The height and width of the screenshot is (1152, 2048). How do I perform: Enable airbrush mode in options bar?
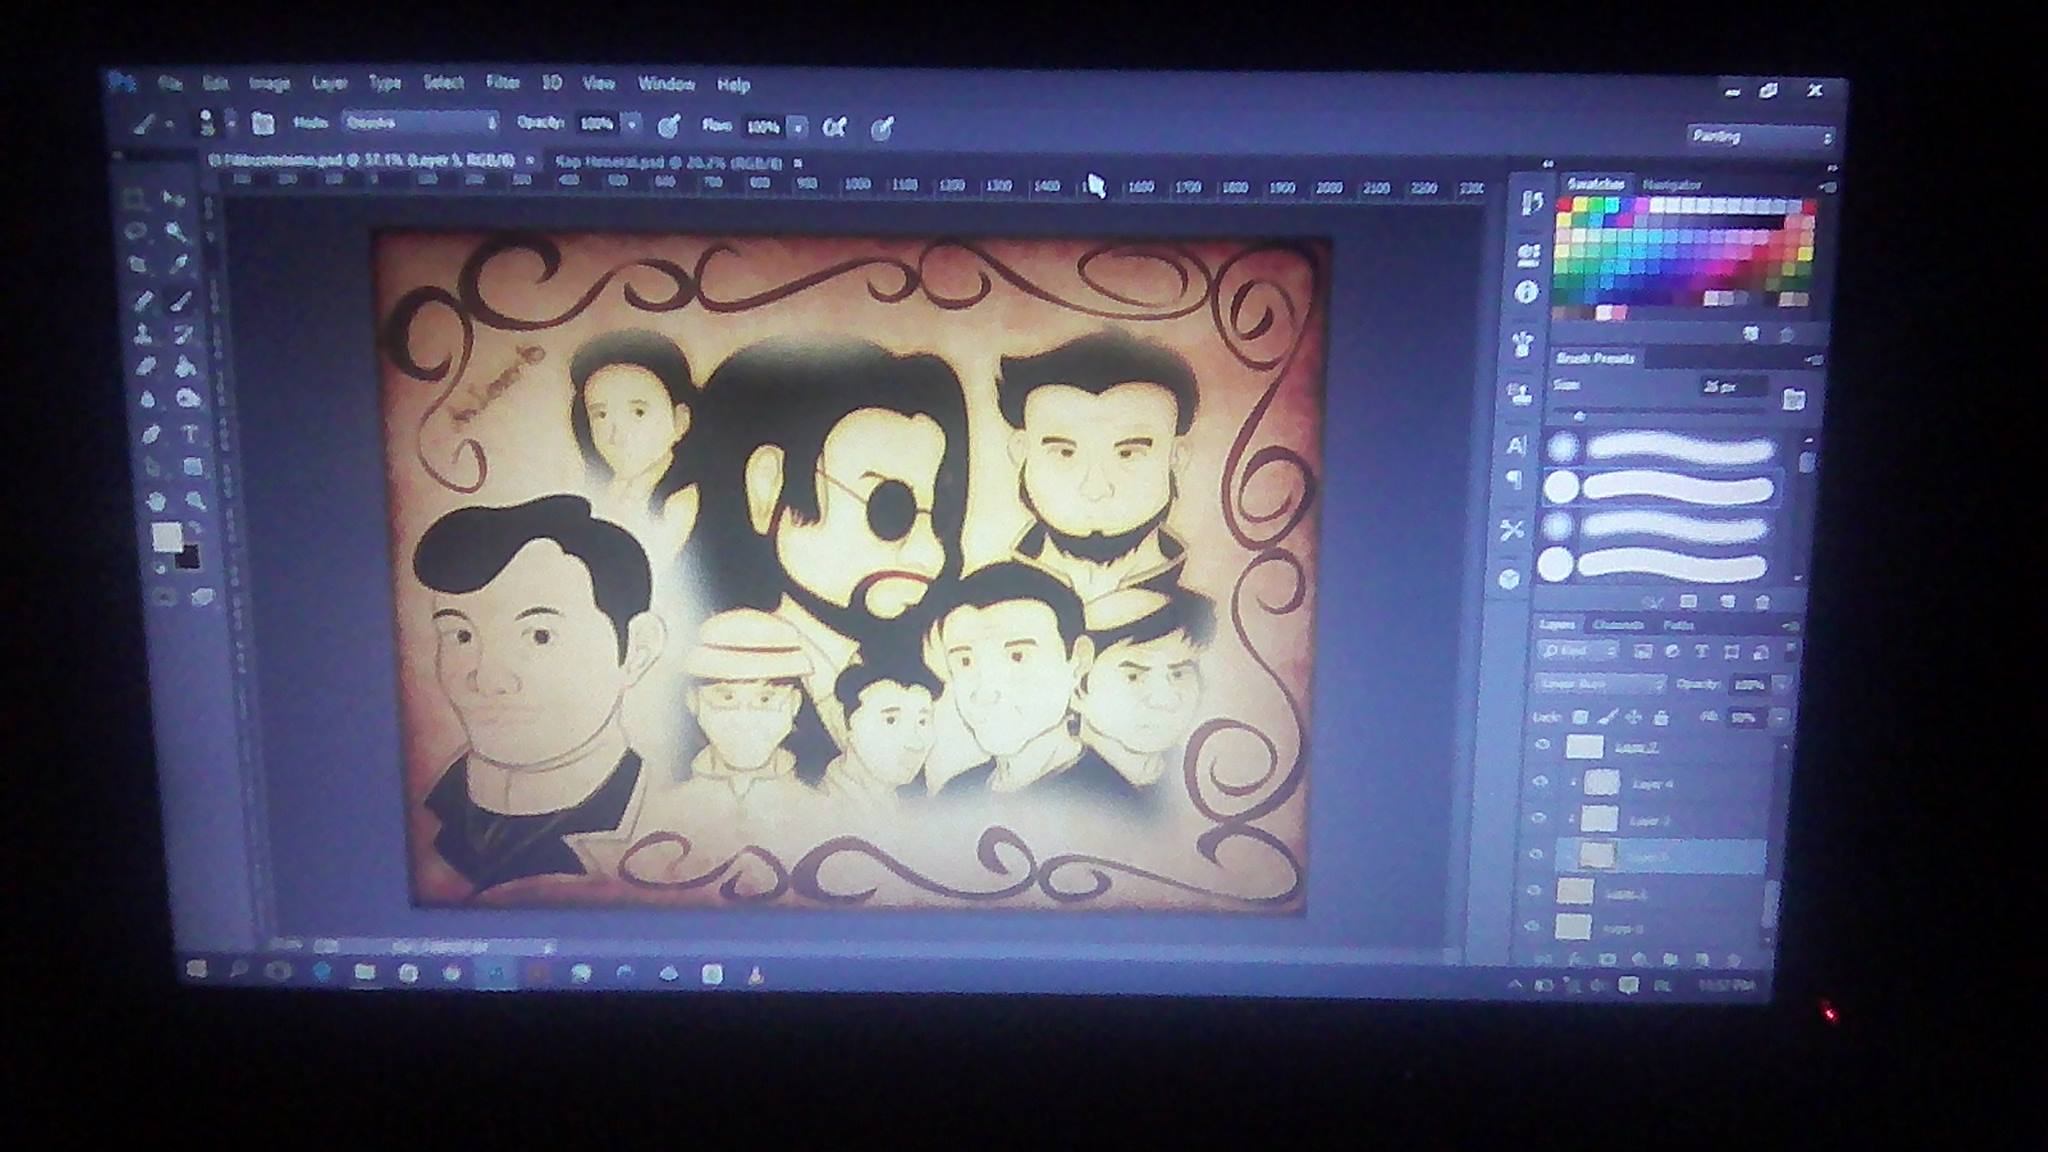834,127
